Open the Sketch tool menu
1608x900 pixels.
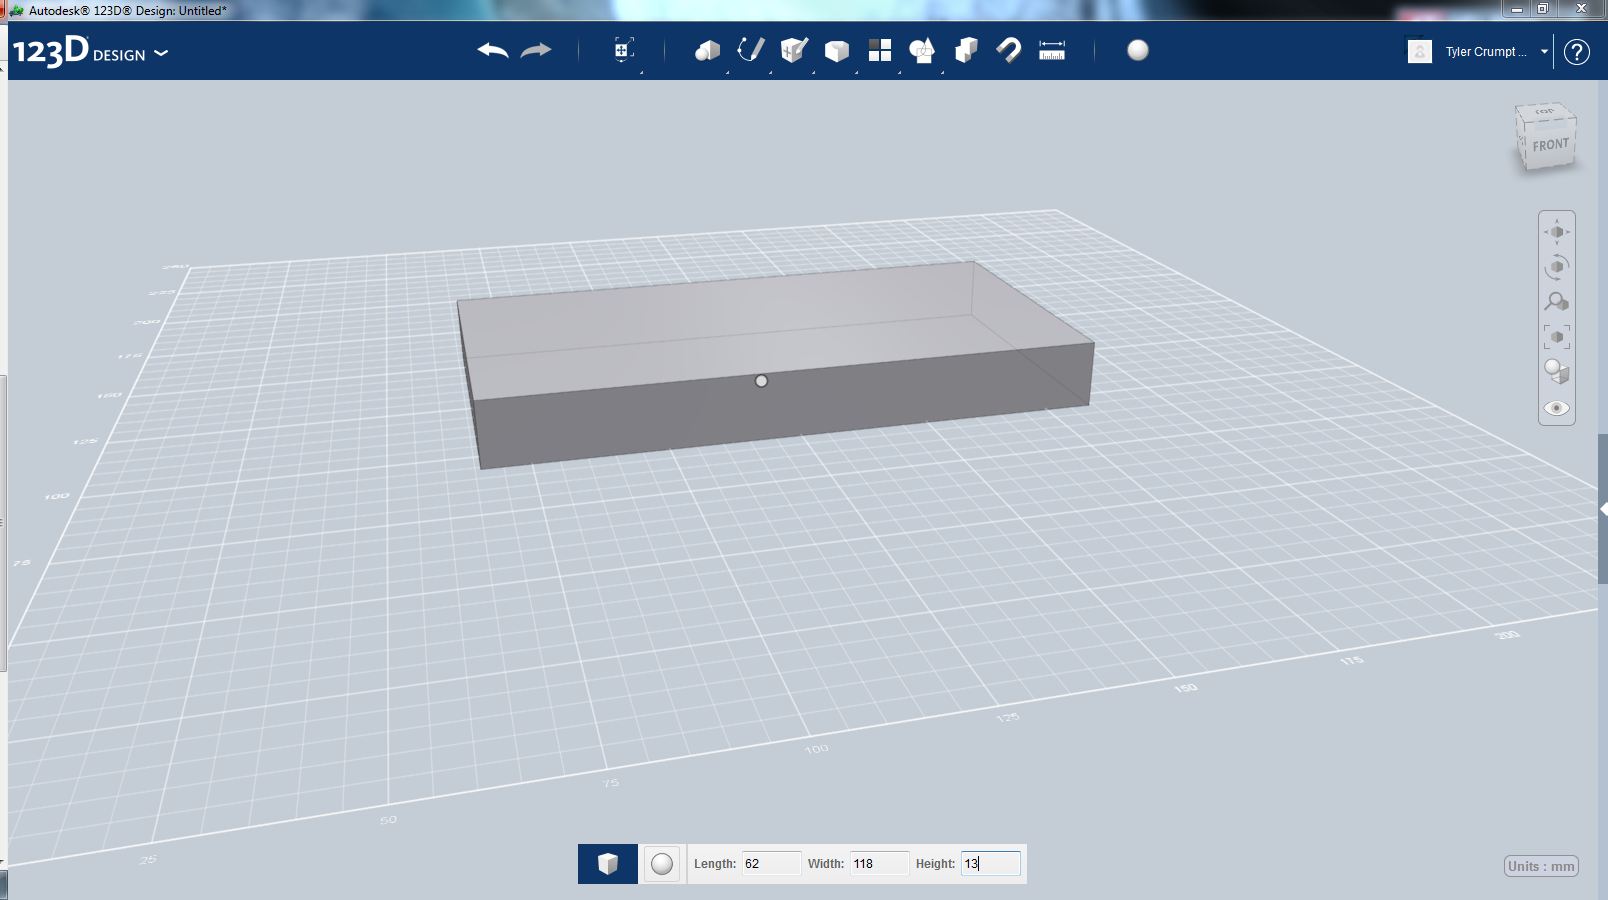point(750,50)
